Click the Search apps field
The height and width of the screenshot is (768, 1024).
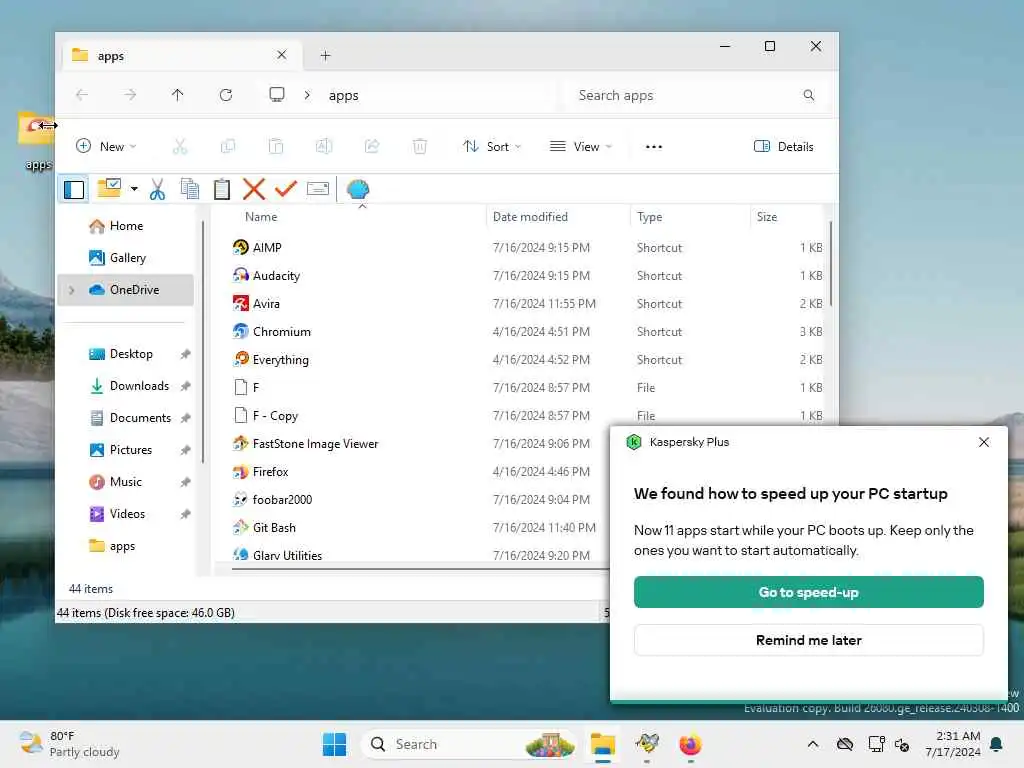point(696,95)
